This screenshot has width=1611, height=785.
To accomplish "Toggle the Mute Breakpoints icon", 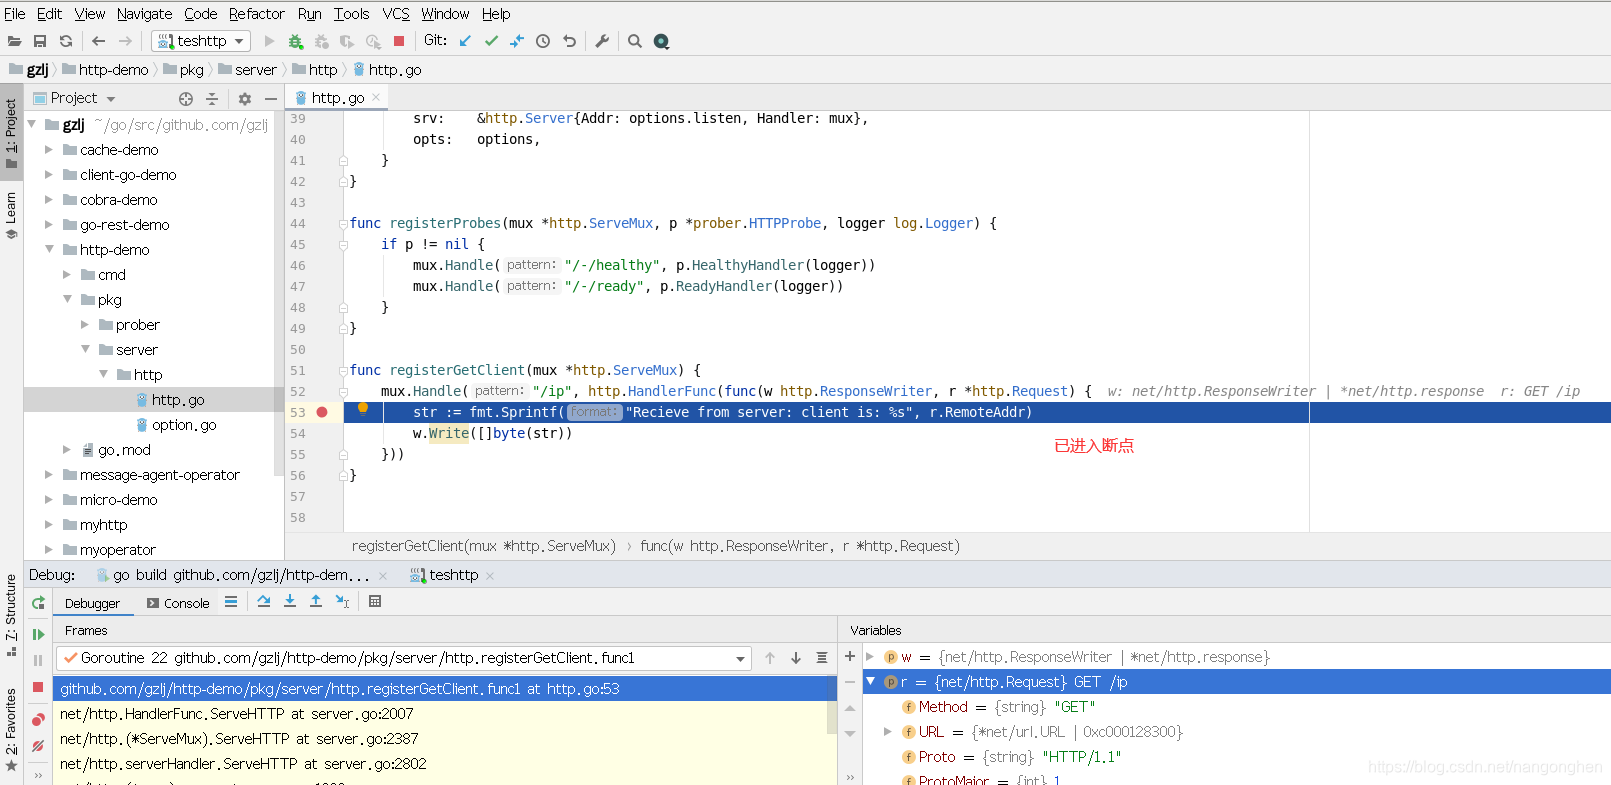I will tap(38, 746).
